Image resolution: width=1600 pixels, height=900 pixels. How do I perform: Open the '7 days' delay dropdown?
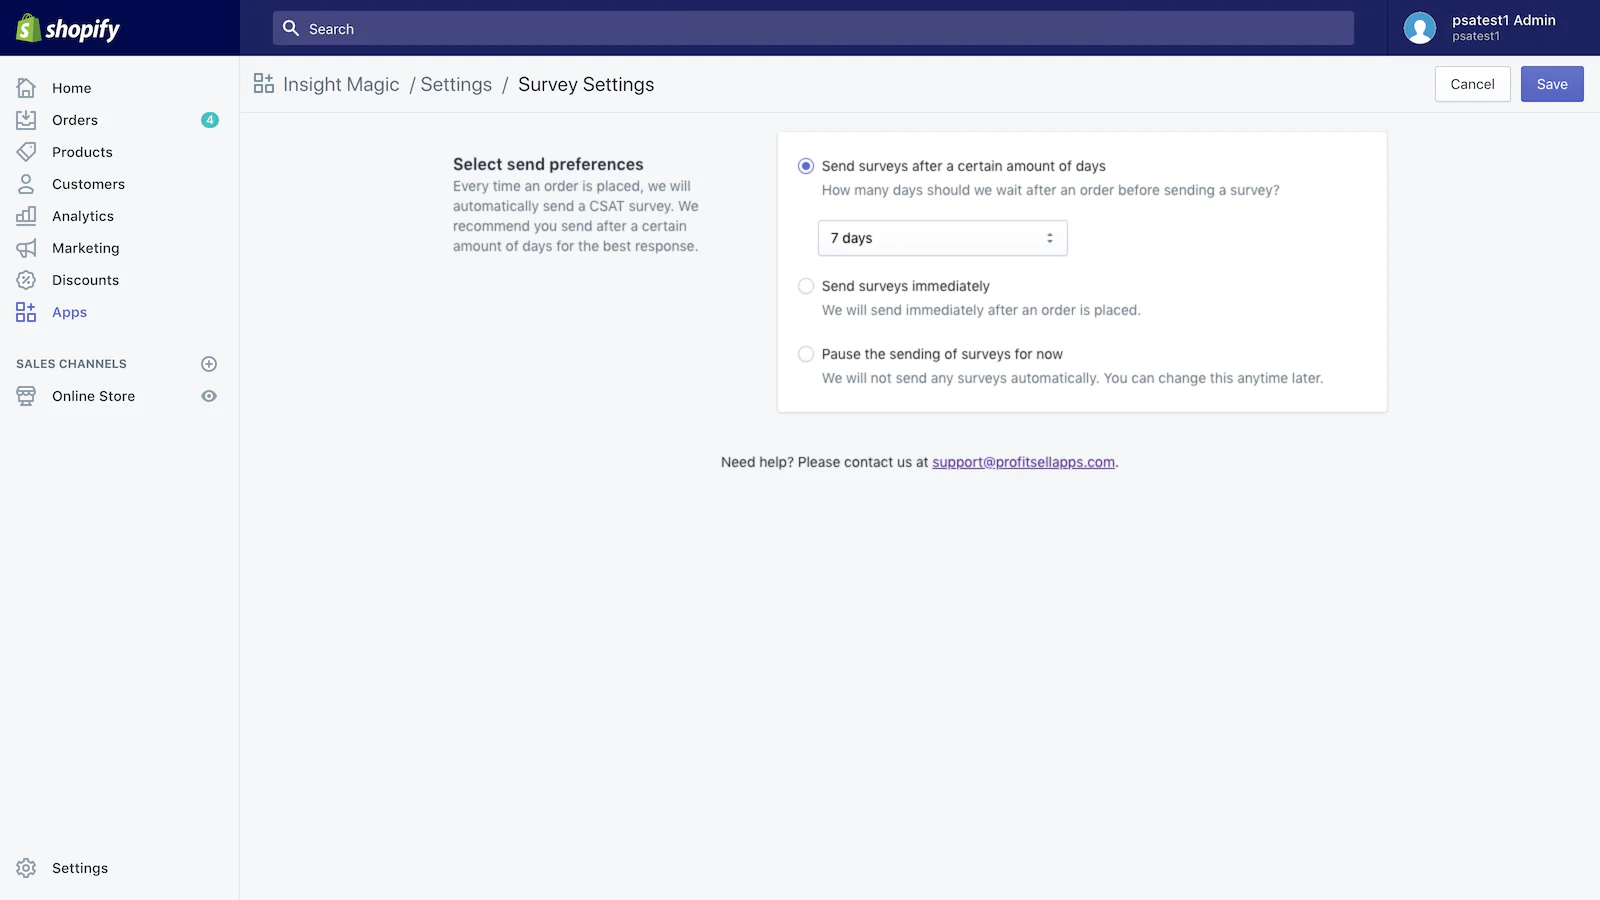click(x=942, y=238)
